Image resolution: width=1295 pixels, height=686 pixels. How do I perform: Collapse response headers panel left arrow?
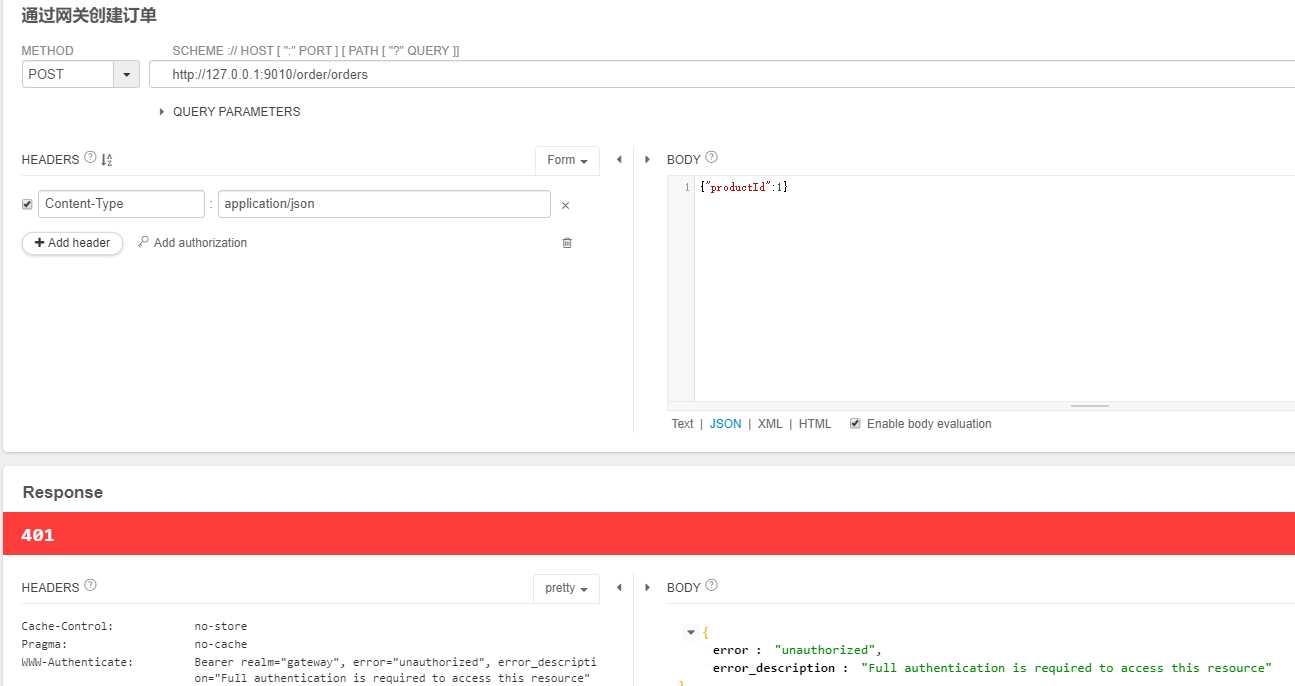(619, 588)
